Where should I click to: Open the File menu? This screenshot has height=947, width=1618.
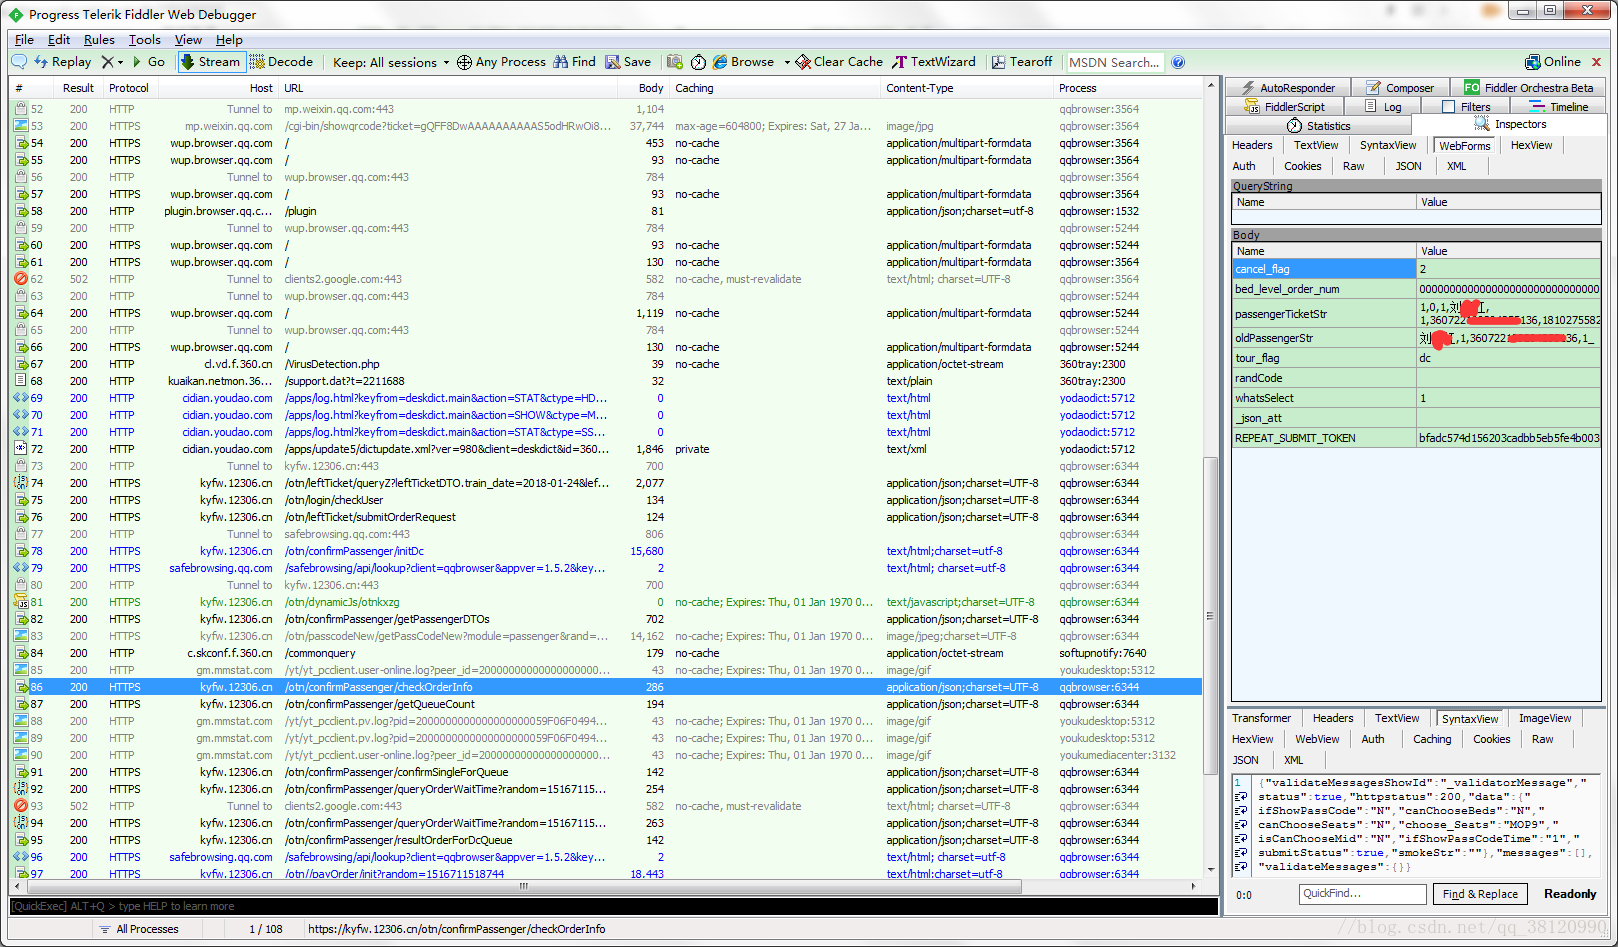tap(24, 40)
